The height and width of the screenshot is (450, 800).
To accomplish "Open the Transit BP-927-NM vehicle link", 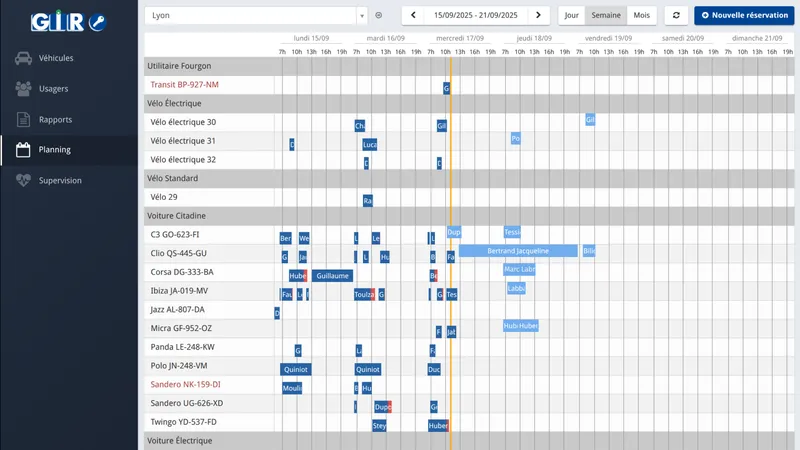I will pyautogui.click(x=184, y=85).
